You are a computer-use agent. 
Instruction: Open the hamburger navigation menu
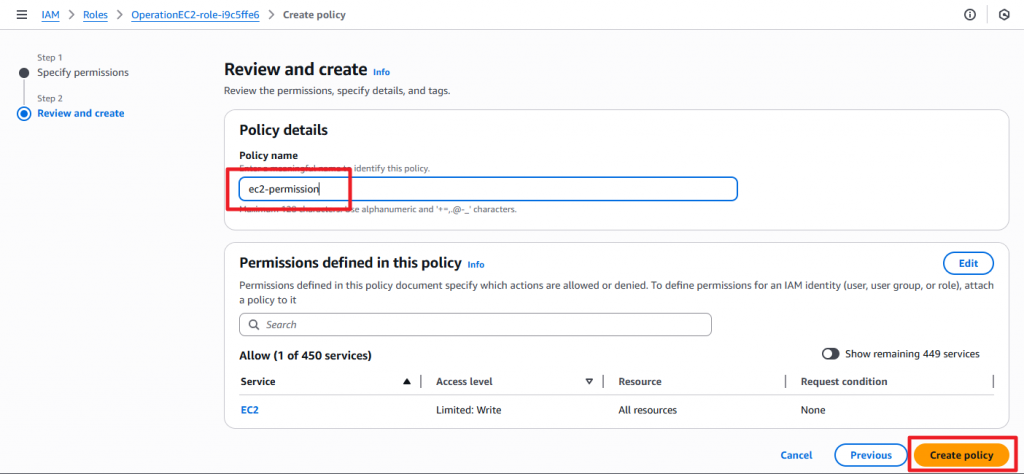coord(22,14)
